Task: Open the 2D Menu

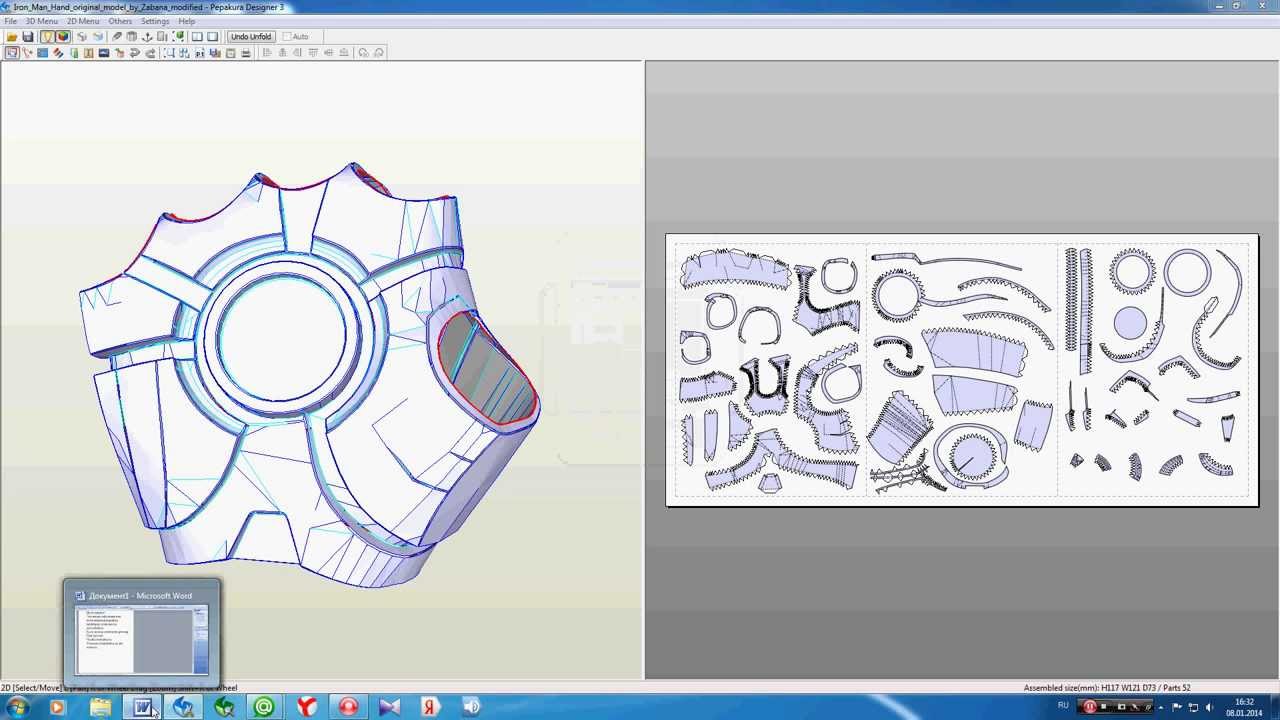Action: tap(83, 21)
